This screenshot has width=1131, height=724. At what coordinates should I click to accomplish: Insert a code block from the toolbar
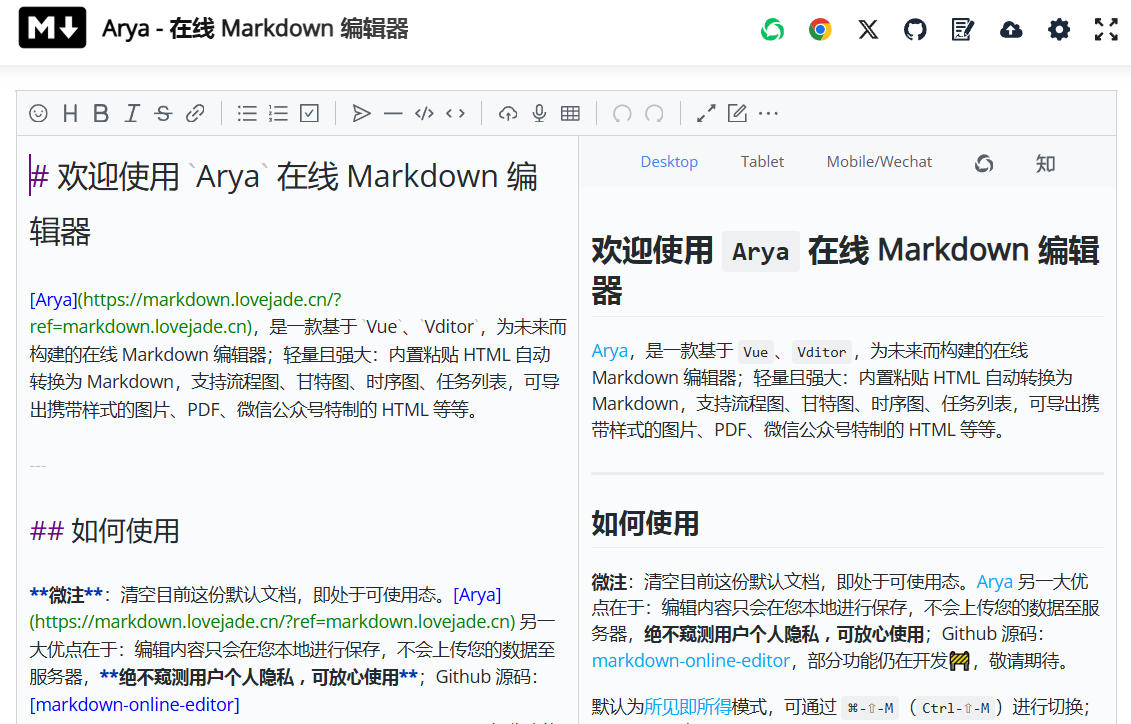[424, 114]
